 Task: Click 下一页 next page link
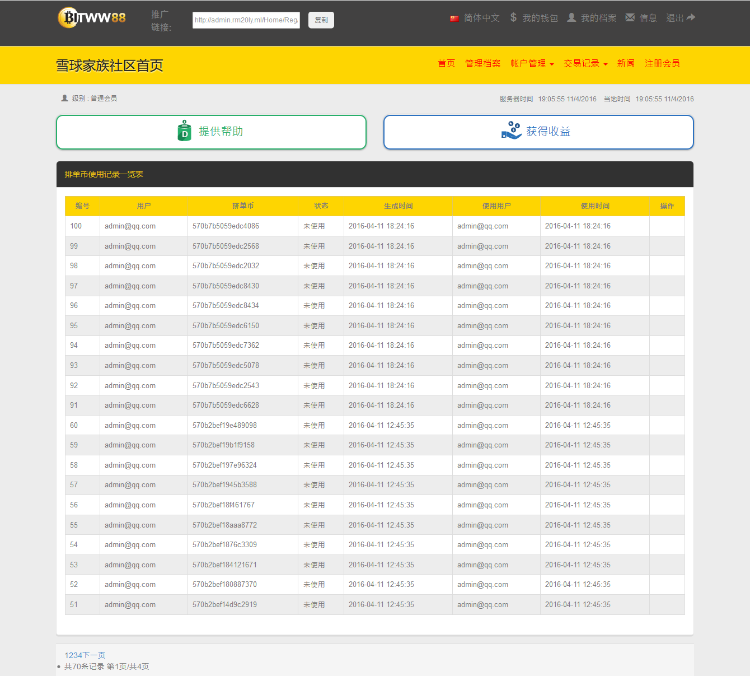click(93, 655)
